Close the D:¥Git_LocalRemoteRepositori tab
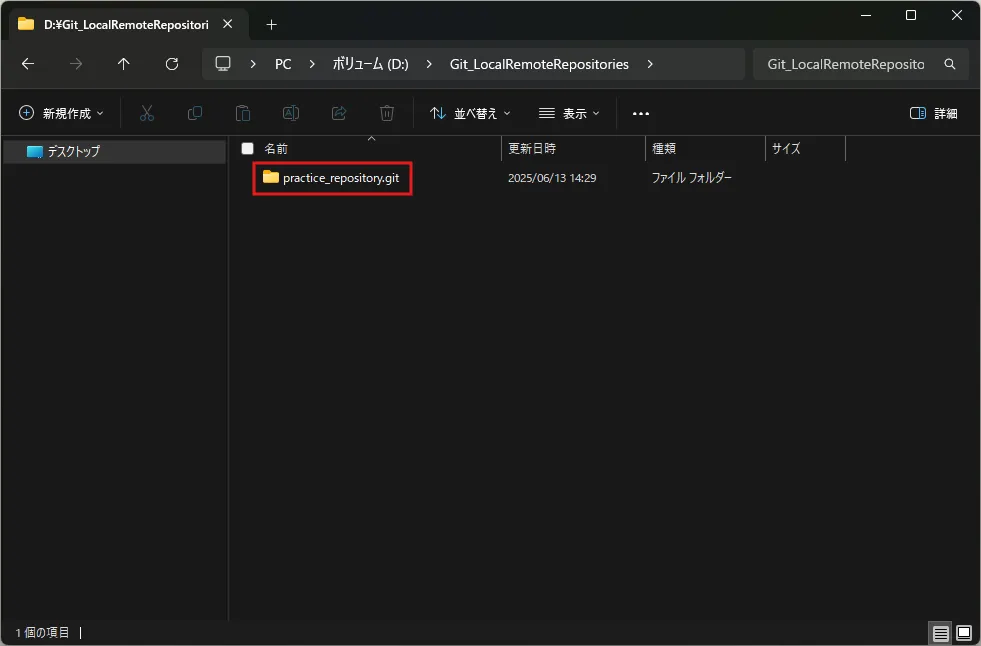 tap(228, 24)
